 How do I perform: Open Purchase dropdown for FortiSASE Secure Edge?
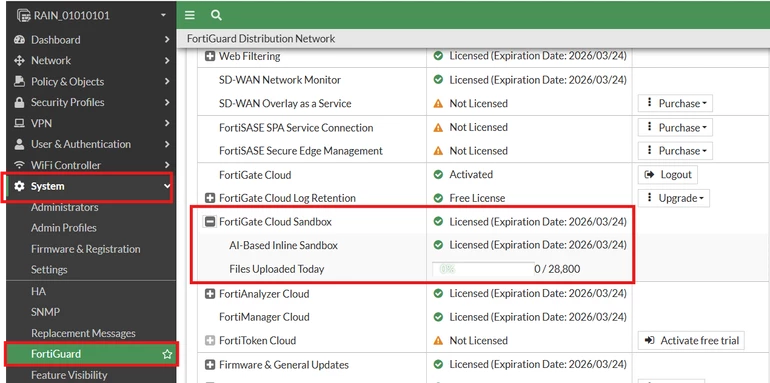tap(675, 151)
